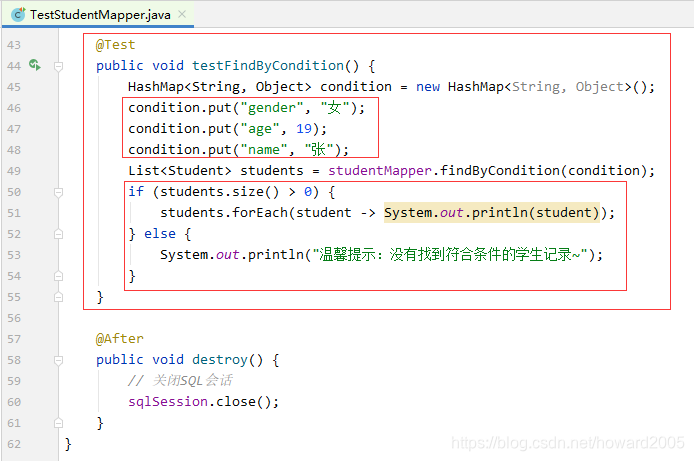Click sqlSession in the close call

(x=168, y=401)
